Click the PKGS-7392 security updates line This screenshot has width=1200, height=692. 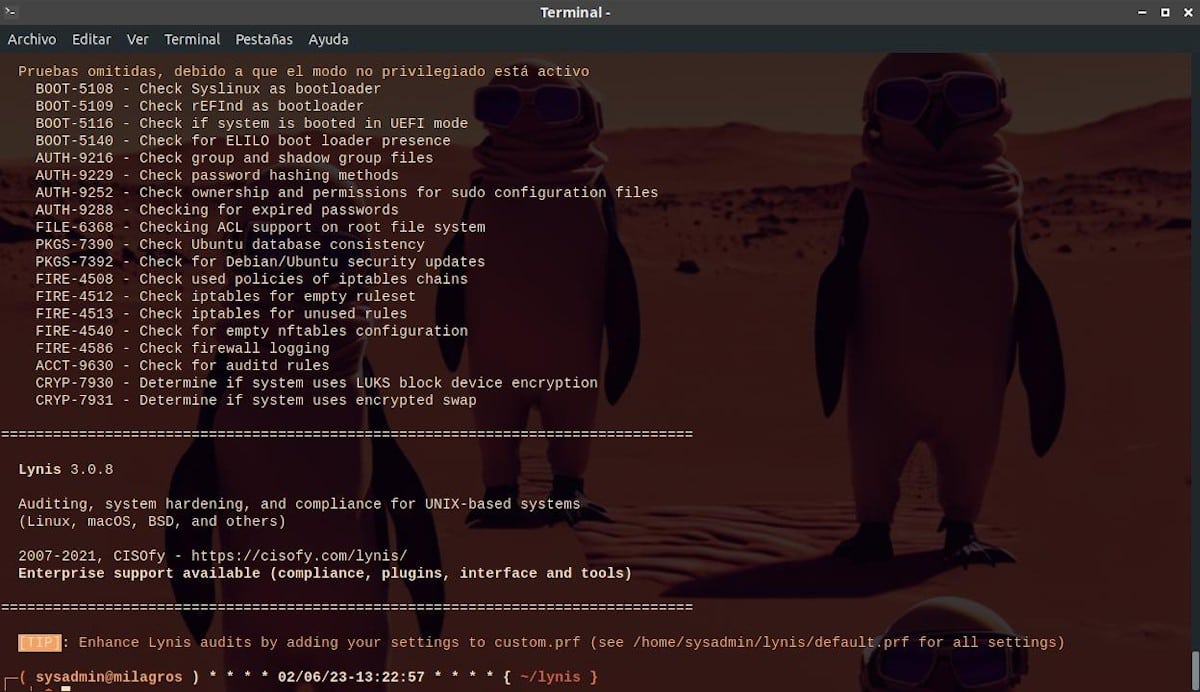260,262
